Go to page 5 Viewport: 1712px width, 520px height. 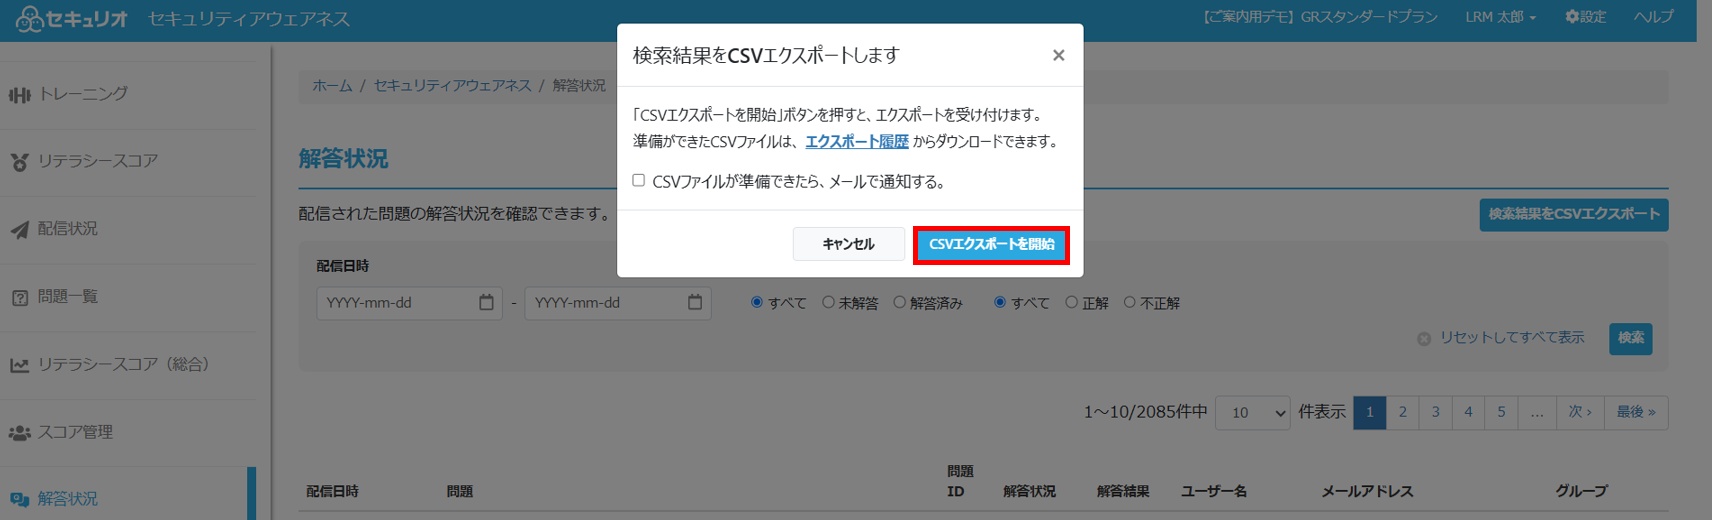1501,412
